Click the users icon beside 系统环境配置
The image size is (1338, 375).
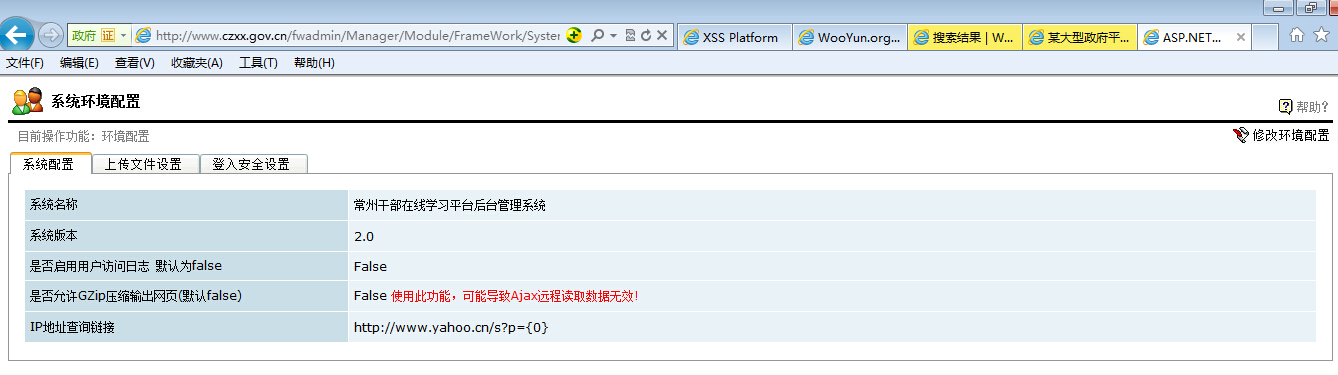(x=27, y=101)
